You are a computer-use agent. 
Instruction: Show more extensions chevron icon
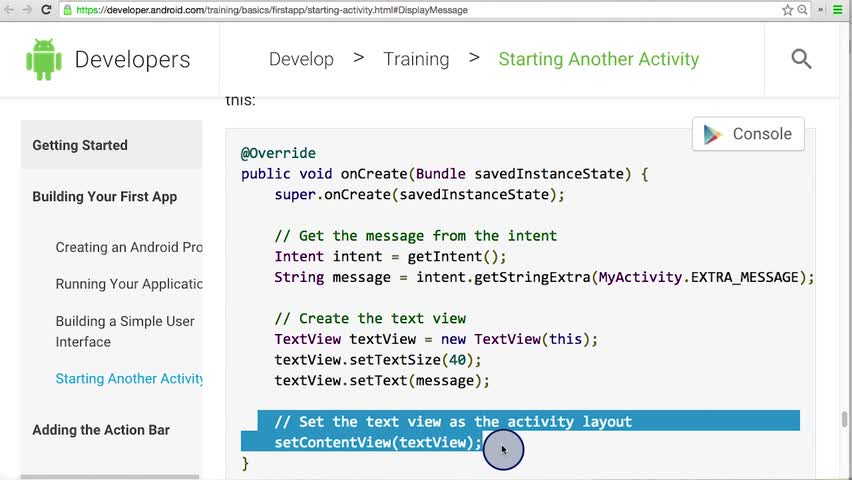820,10
